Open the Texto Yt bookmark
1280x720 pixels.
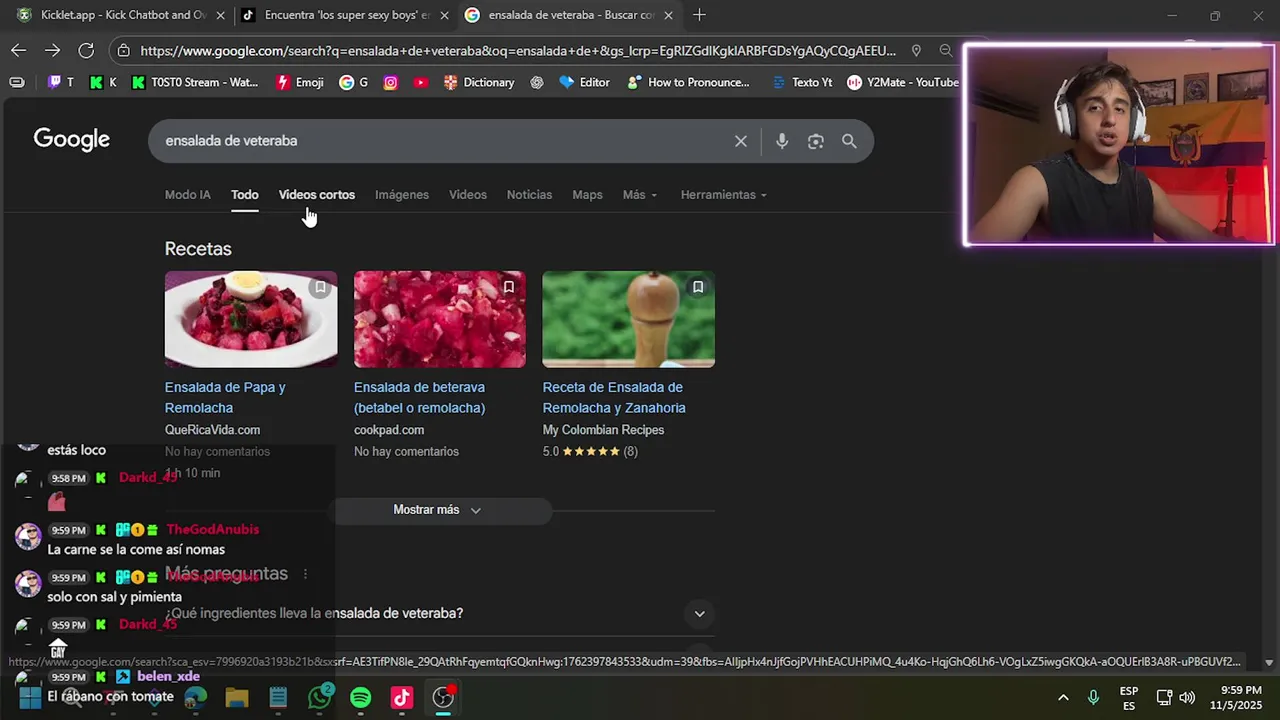click(x=802, y=82)
